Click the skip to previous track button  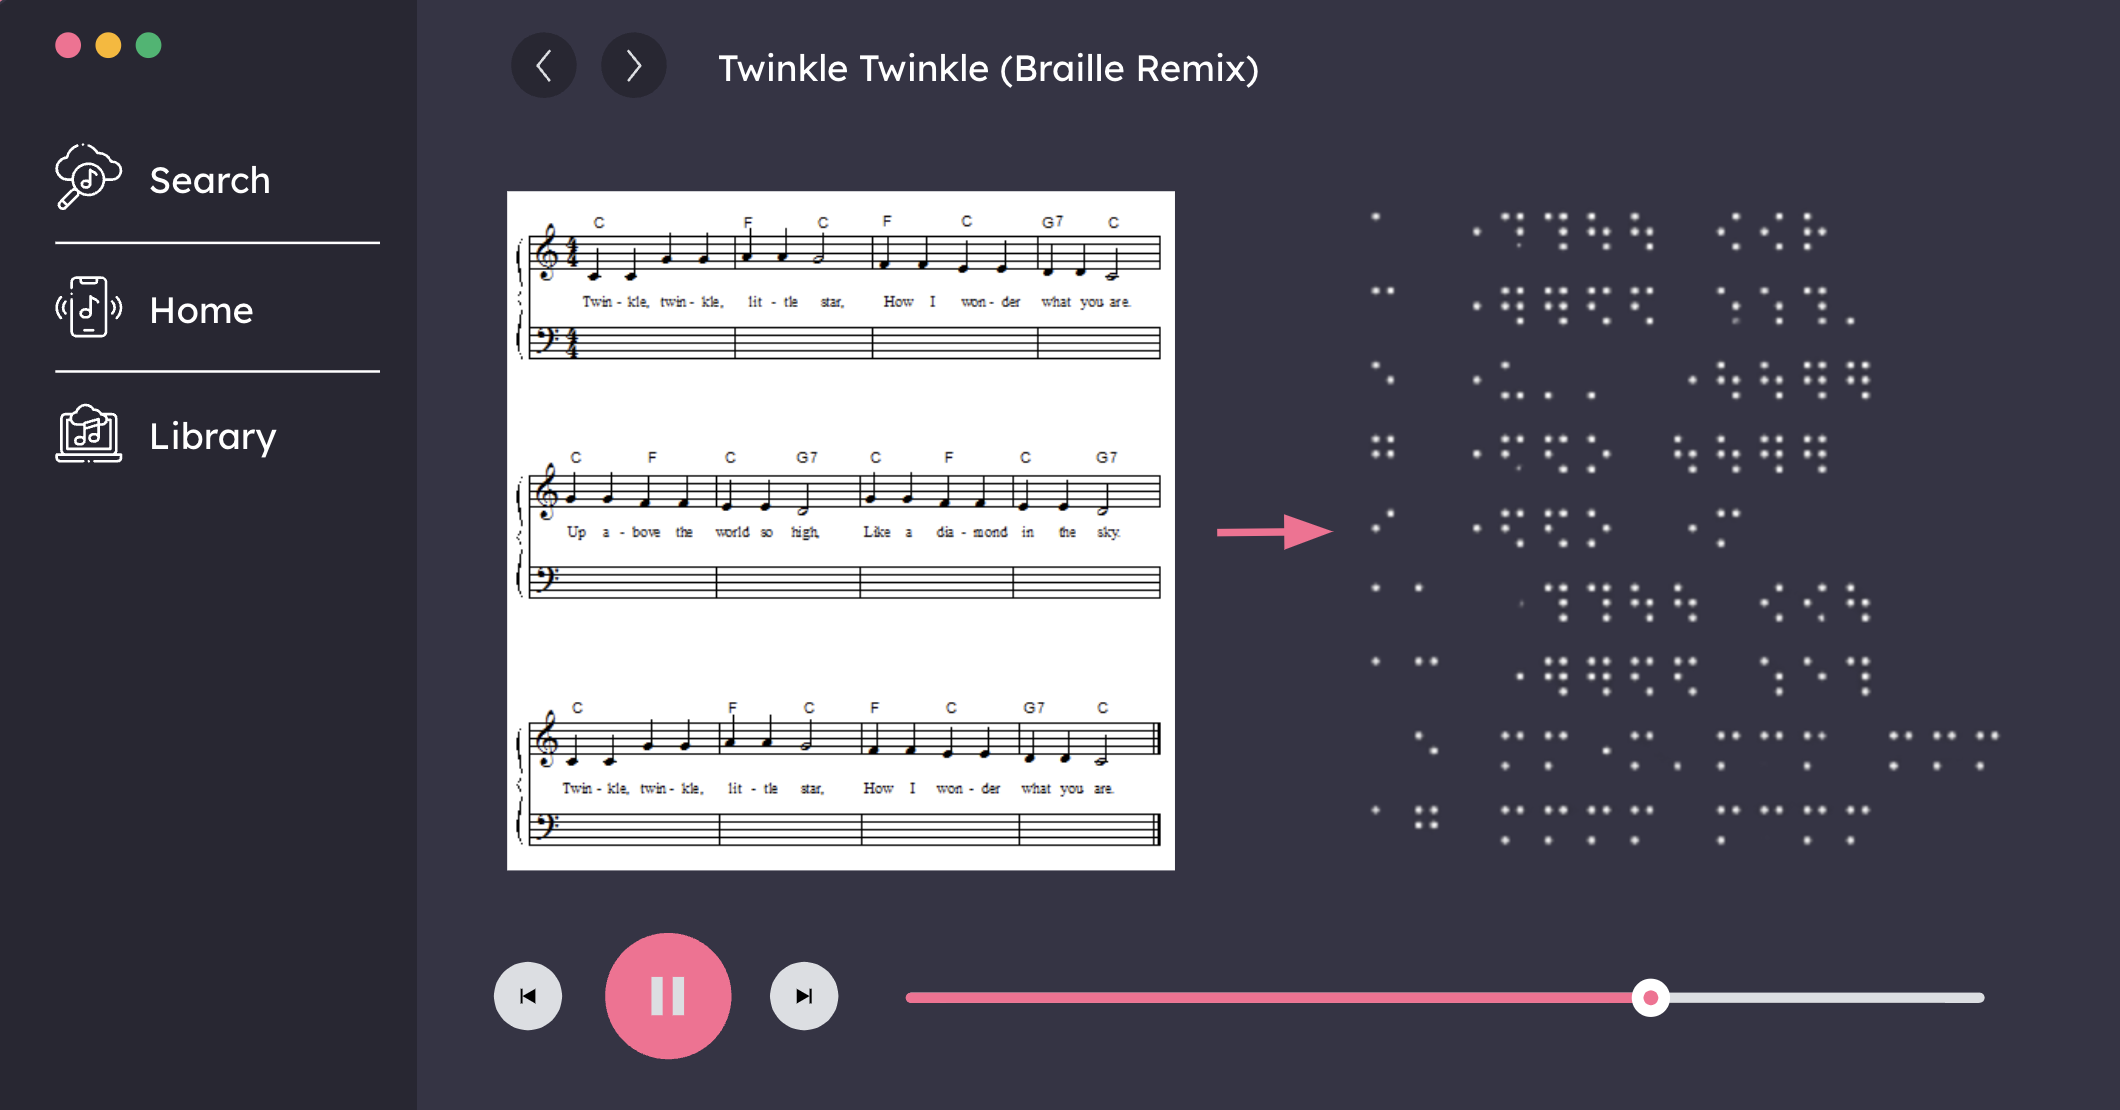(529, 996)
